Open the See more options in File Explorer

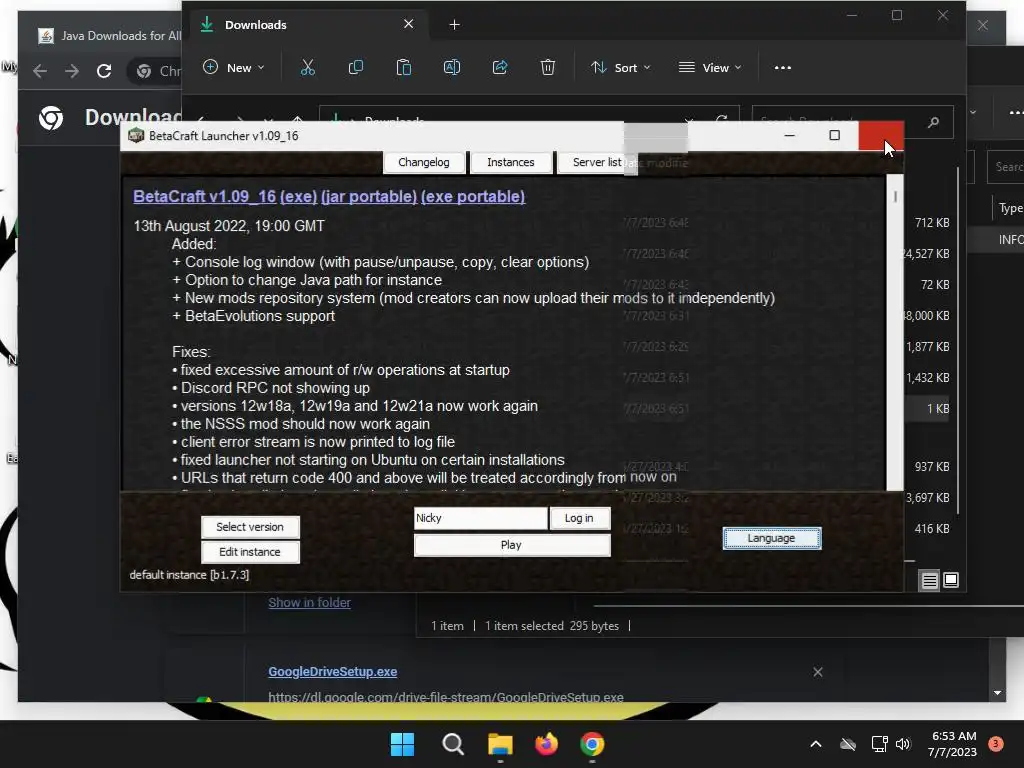782,67
